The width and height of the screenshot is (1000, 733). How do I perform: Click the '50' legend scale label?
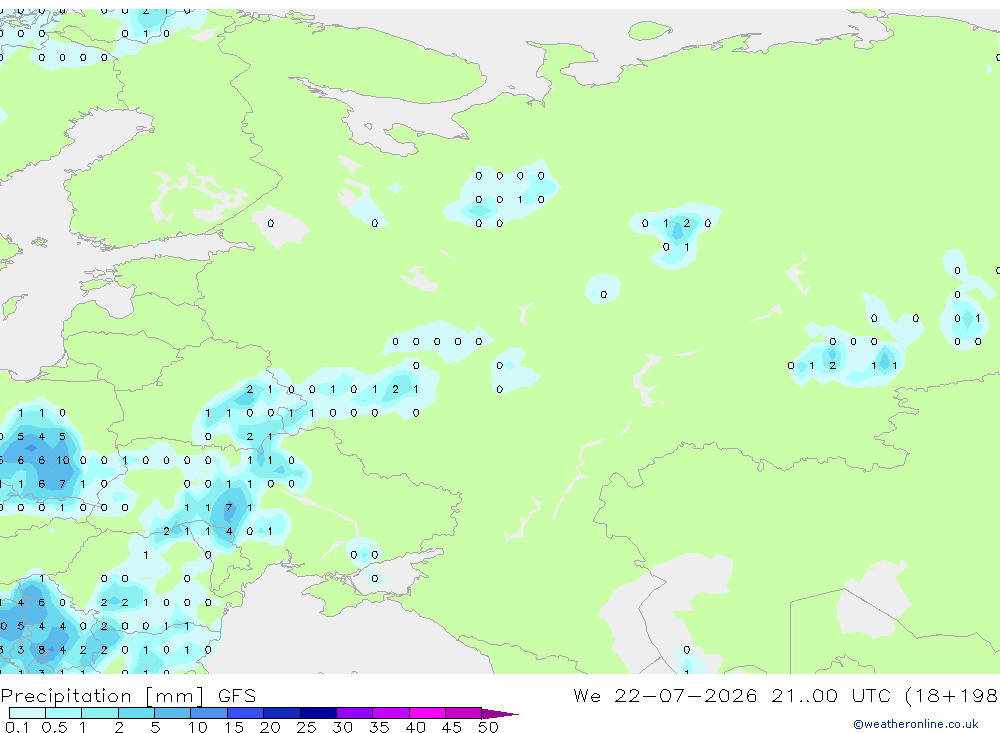(x=488, y=727)
